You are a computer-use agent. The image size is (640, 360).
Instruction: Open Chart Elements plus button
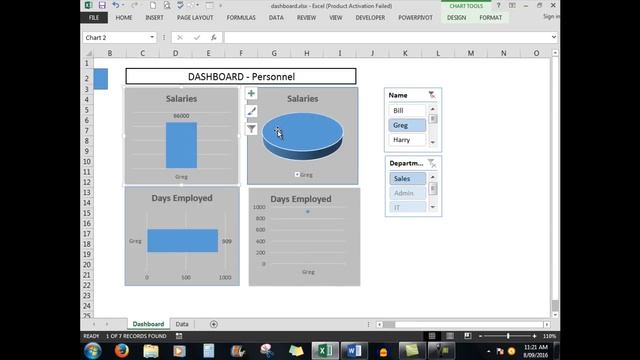pyautogui.click(x=251, y=93)
